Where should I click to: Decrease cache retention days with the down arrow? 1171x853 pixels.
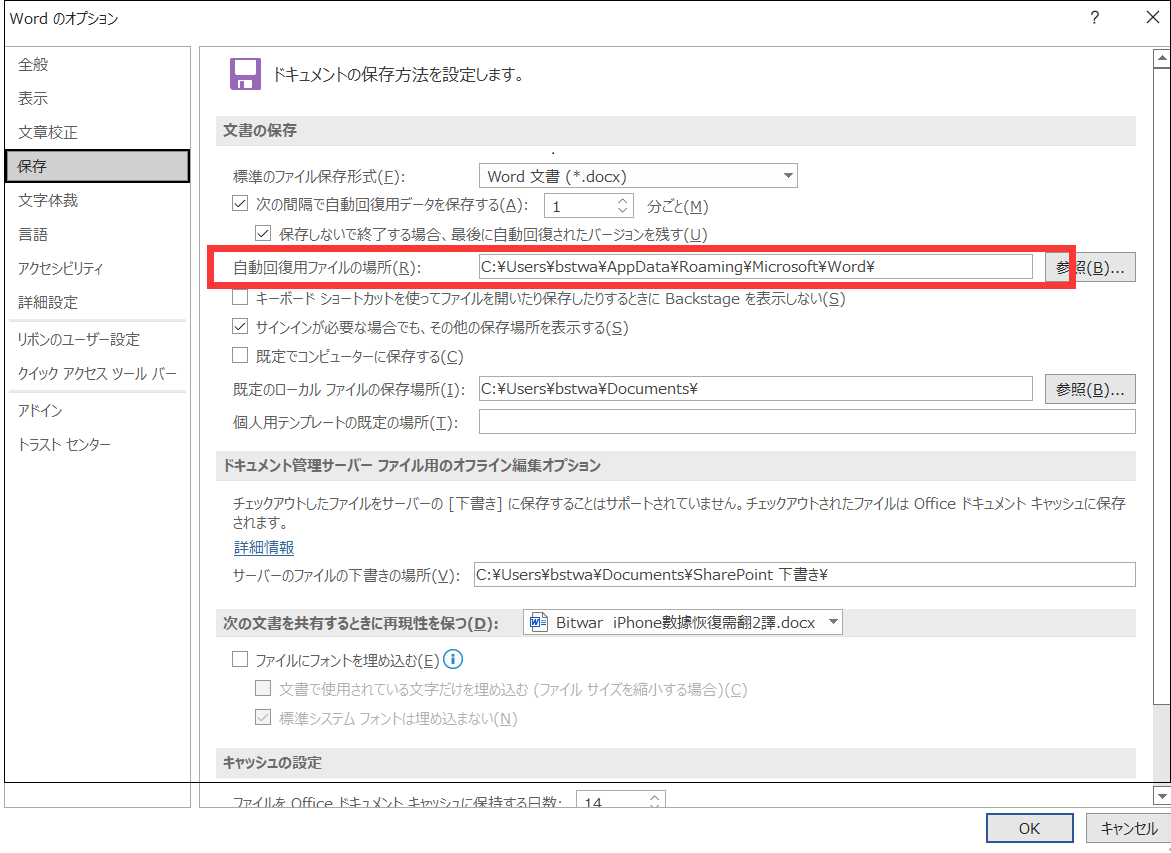(655, 806)
